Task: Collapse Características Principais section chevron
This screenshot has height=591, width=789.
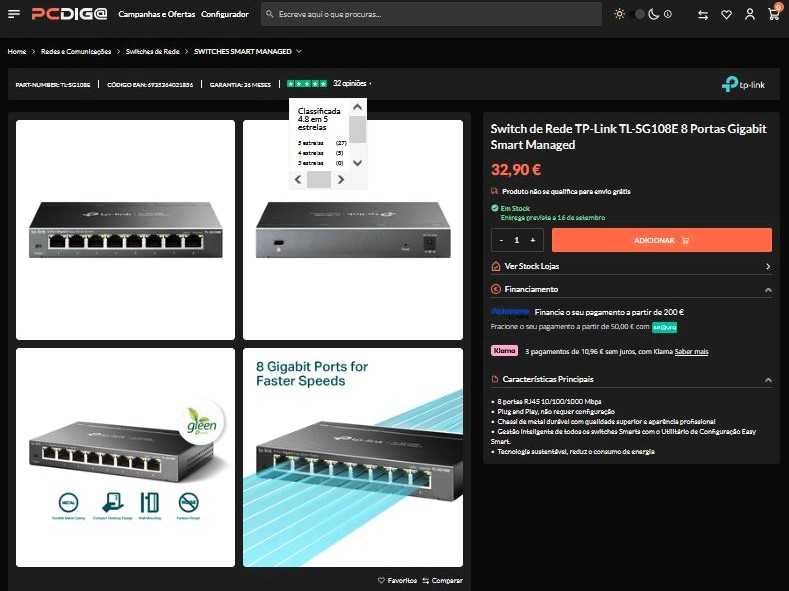Action: pos(768,380)
